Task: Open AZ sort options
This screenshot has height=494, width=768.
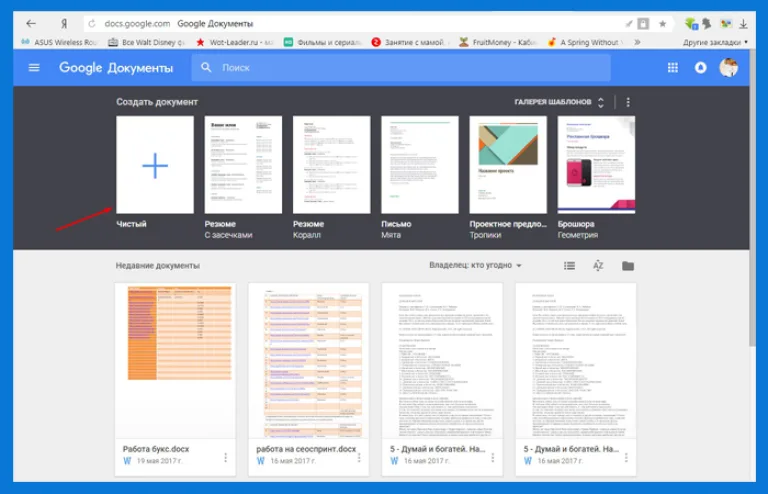Action: [598, 265]
